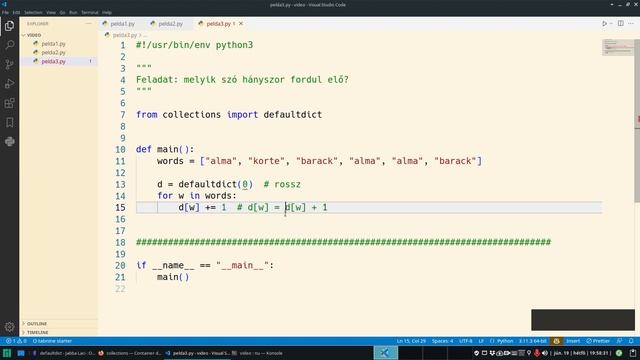Image resolution: width=640 pixels, height=360 pixels.
Task: Open the editor More Actions ellipsis
Action: pos(631,24)
